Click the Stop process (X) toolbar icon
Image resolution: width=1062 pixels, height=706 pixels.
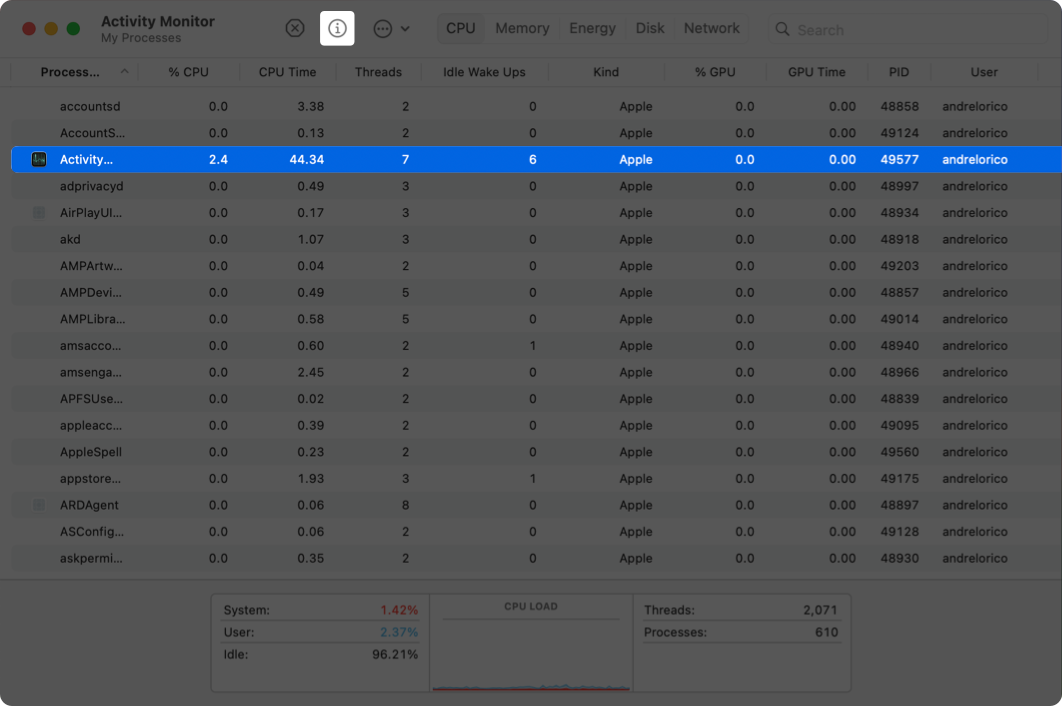[295, 28]
